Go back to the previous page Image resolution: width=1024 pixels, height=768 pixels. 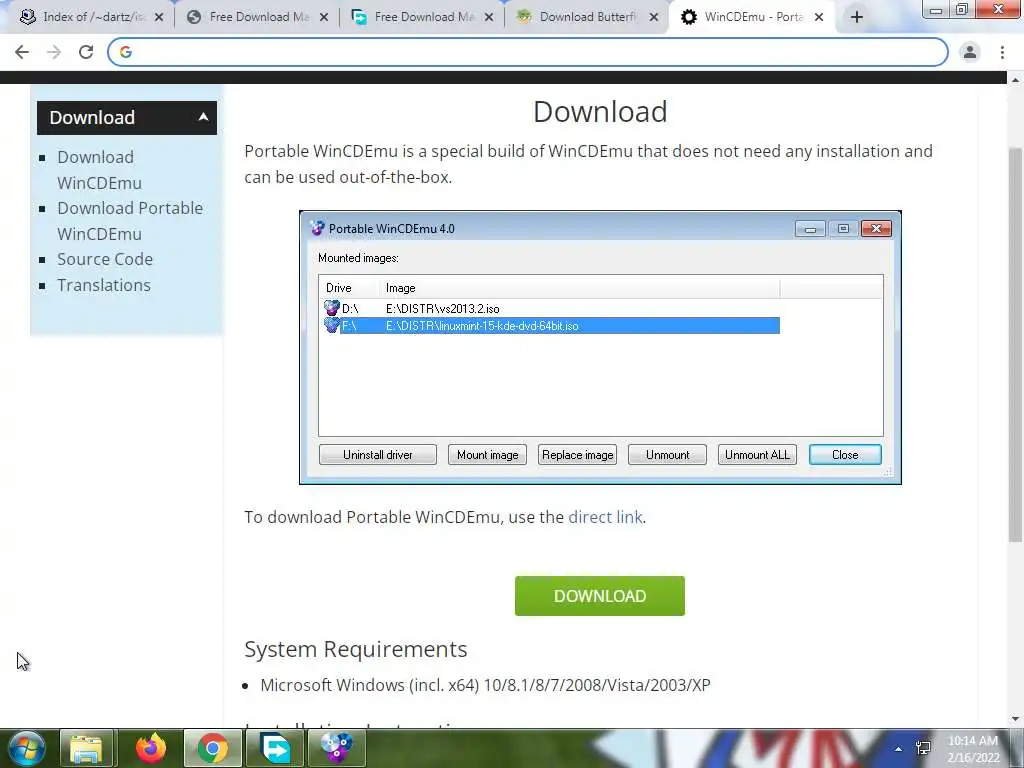[22, 52]
